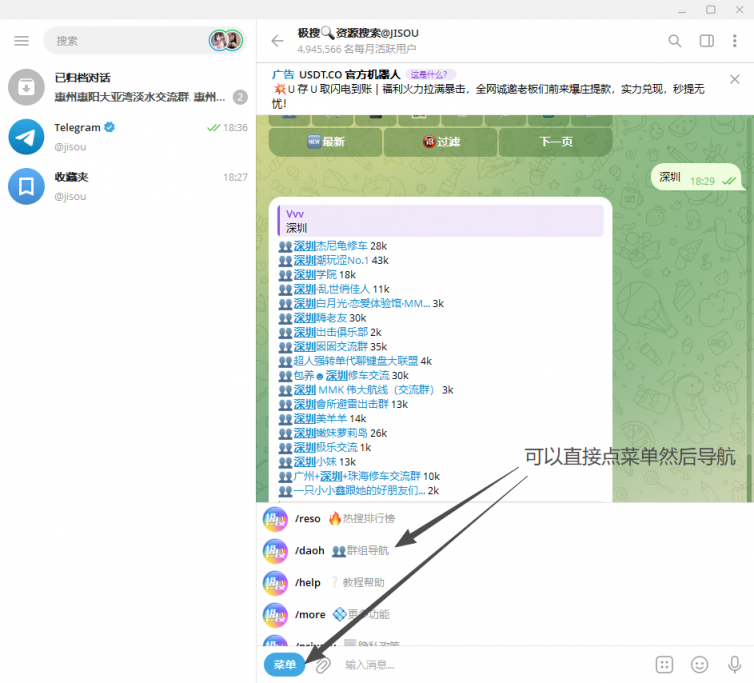Open the bot keyboard grid icon

[664, 665]
